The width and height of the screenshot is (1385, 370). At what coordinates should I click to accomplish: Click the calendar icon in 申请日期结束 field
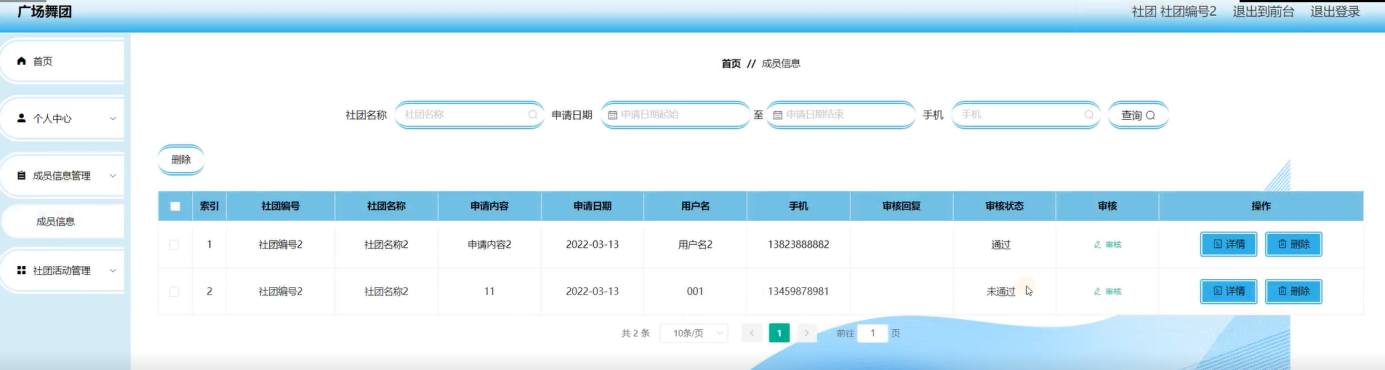pos(778,115)
